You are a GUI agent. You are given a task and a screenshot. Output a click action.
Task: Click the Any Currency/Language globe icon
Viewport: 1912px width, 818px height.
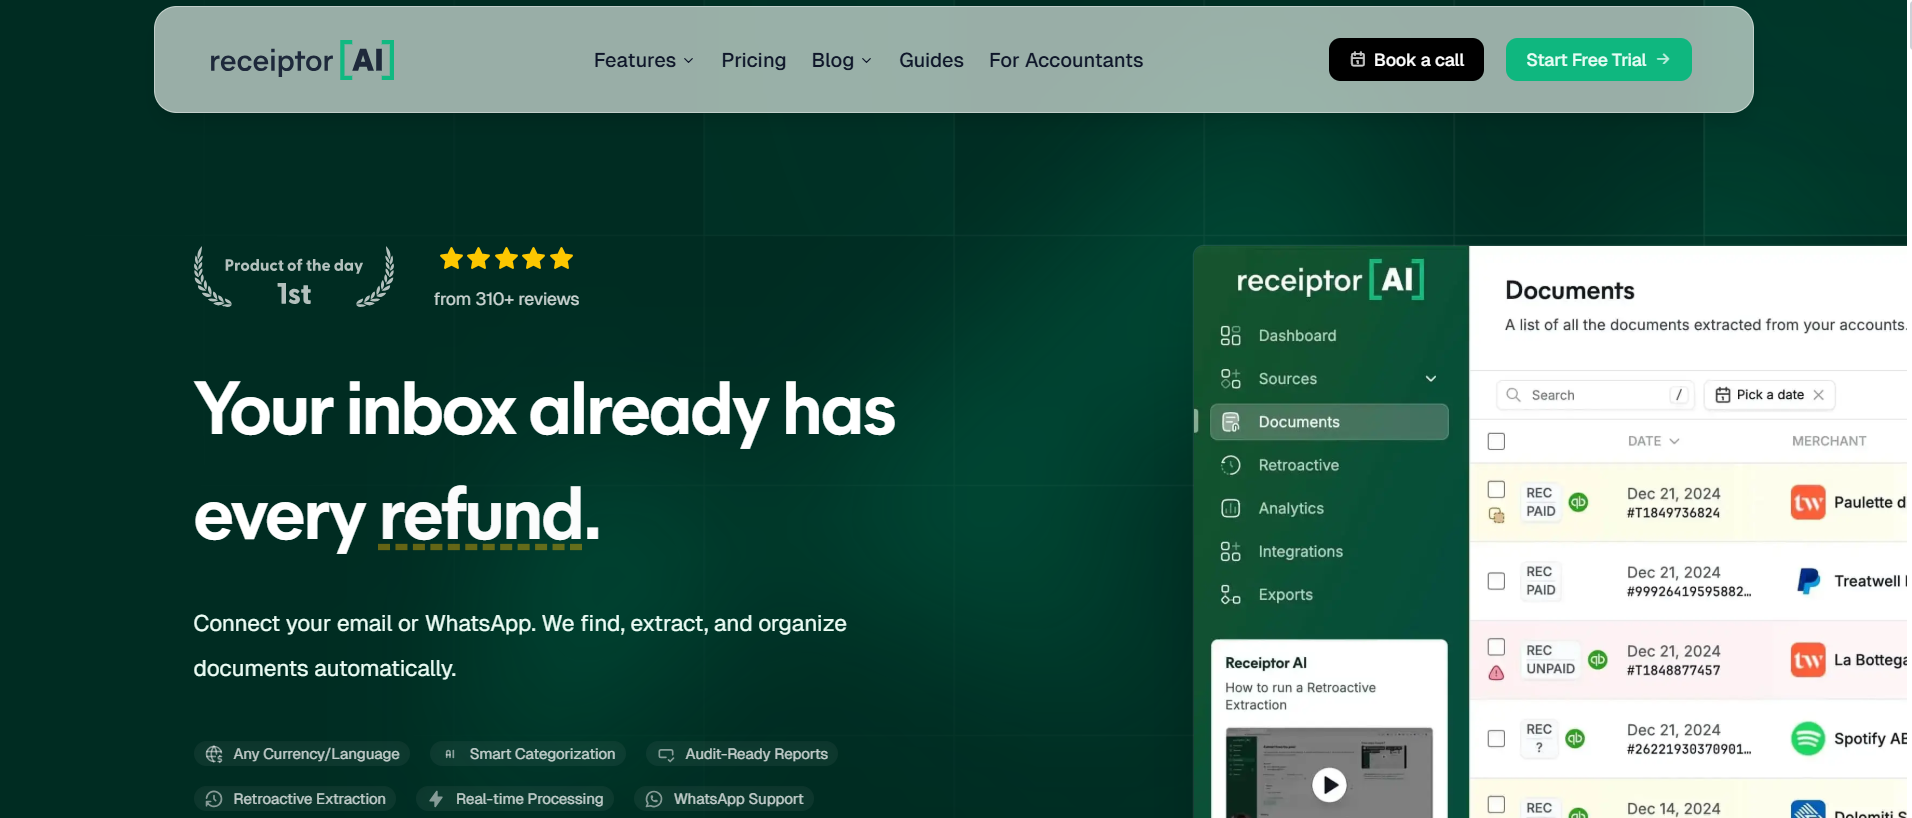[x=214, y=754]
